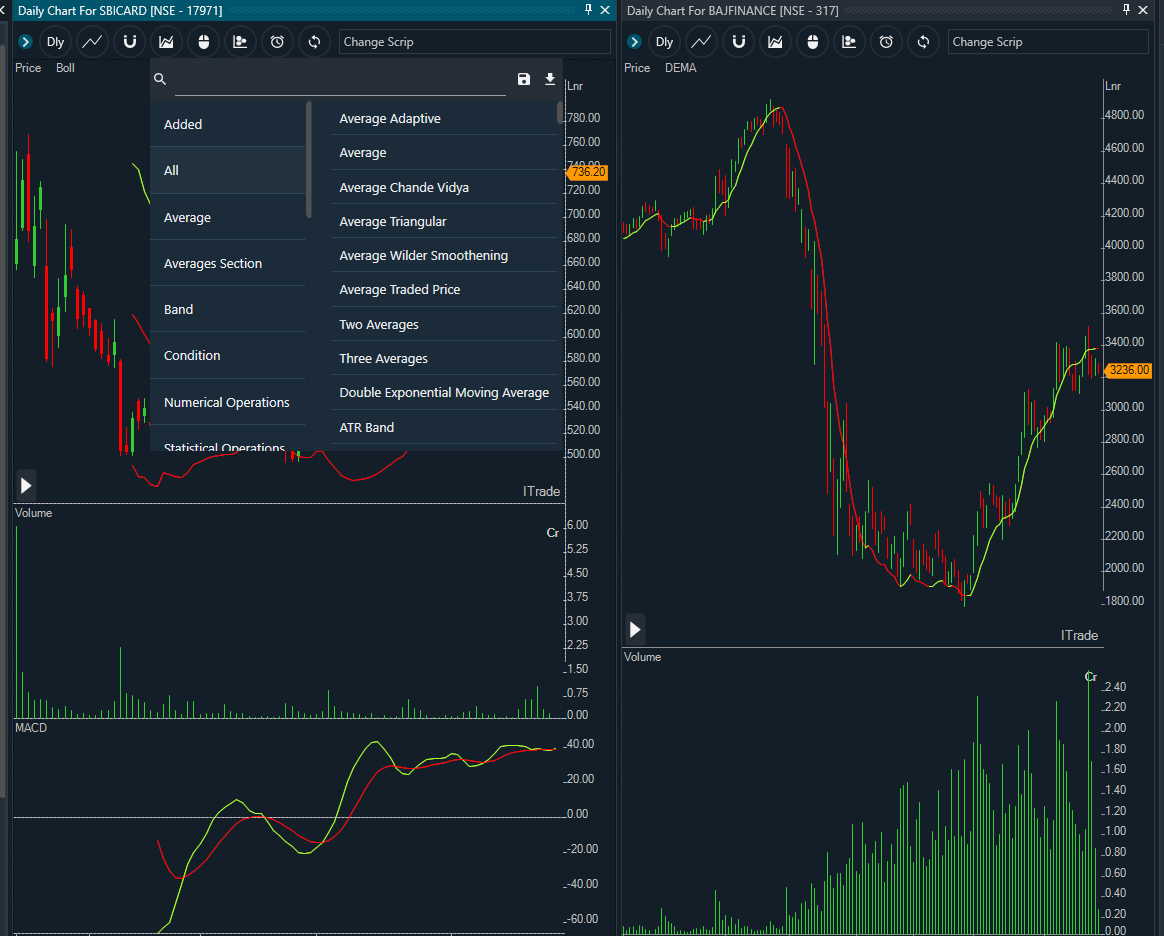Toggle the pin on the BAJFINANCE chart window

point(1127,10)
